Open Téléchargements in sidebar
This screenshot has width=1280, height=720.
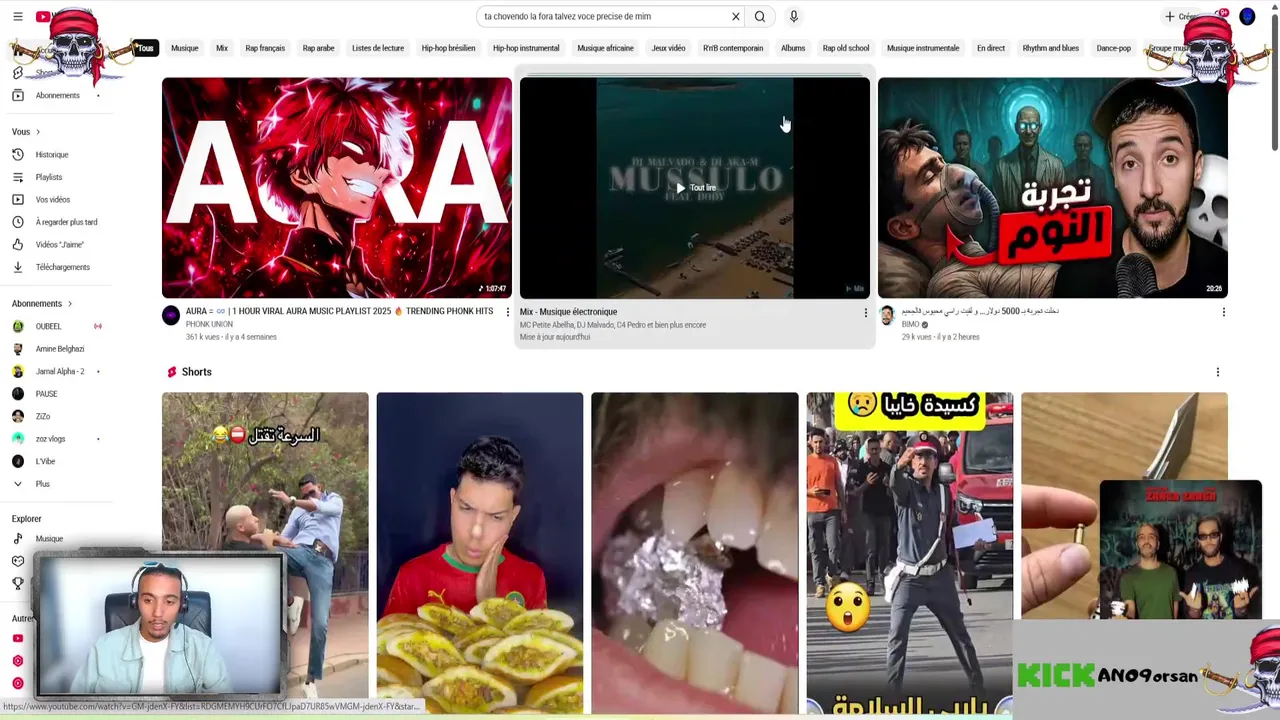pos(63,267)
